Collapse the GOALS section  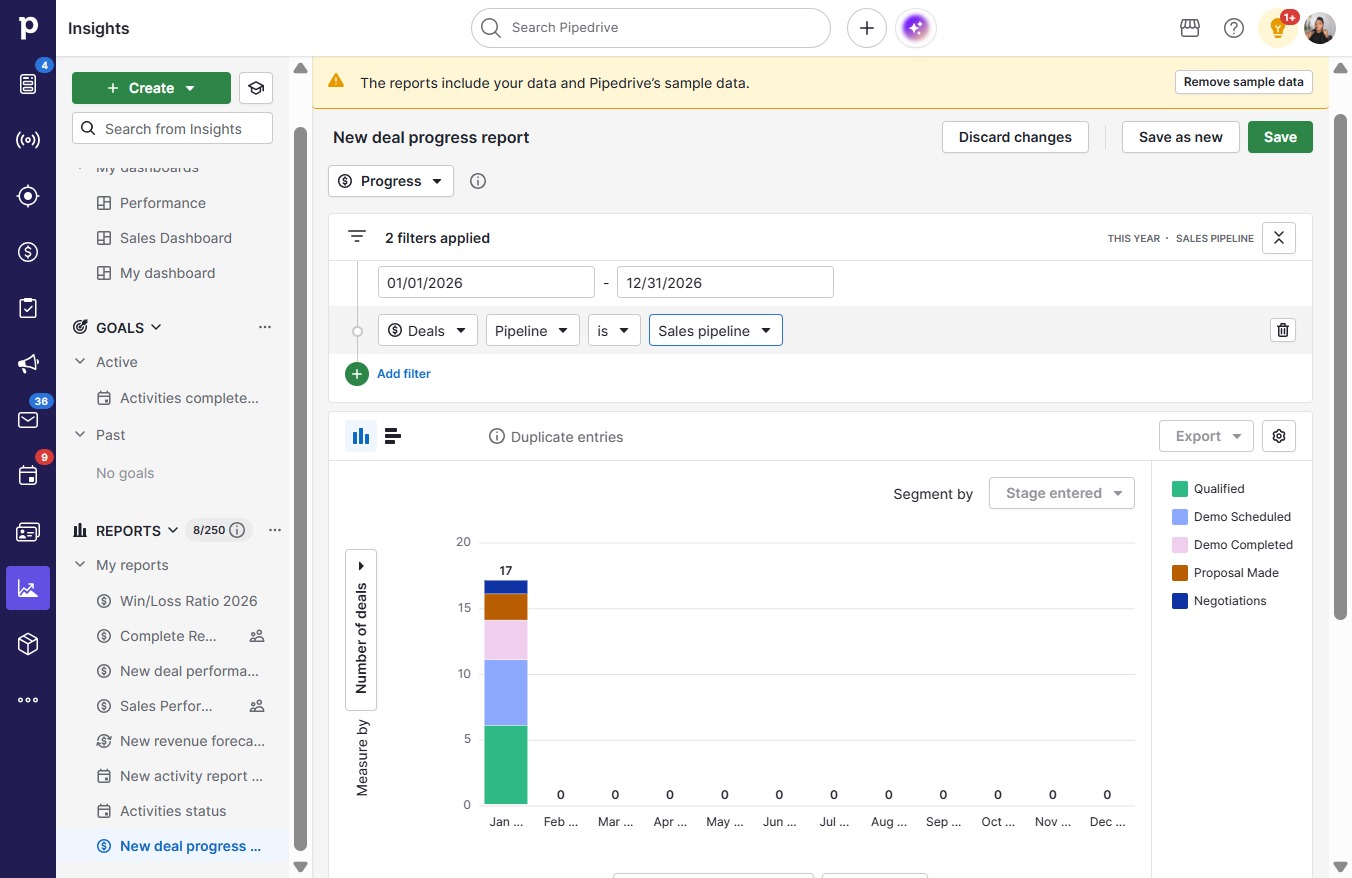(x=157, y=327)
